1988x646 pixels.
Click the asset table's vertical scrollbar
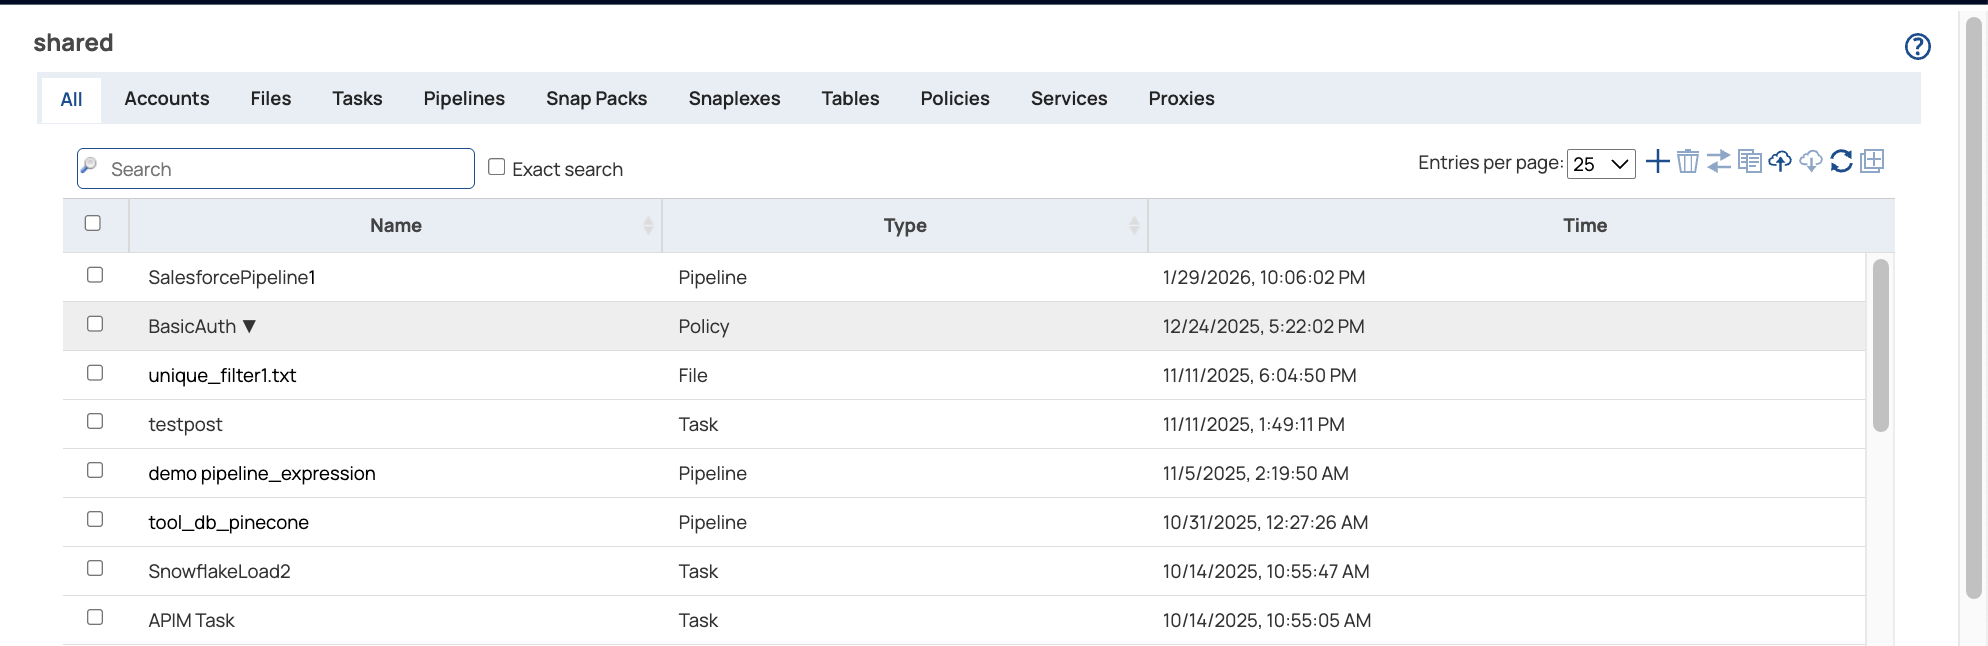(x=1880, y=345)
